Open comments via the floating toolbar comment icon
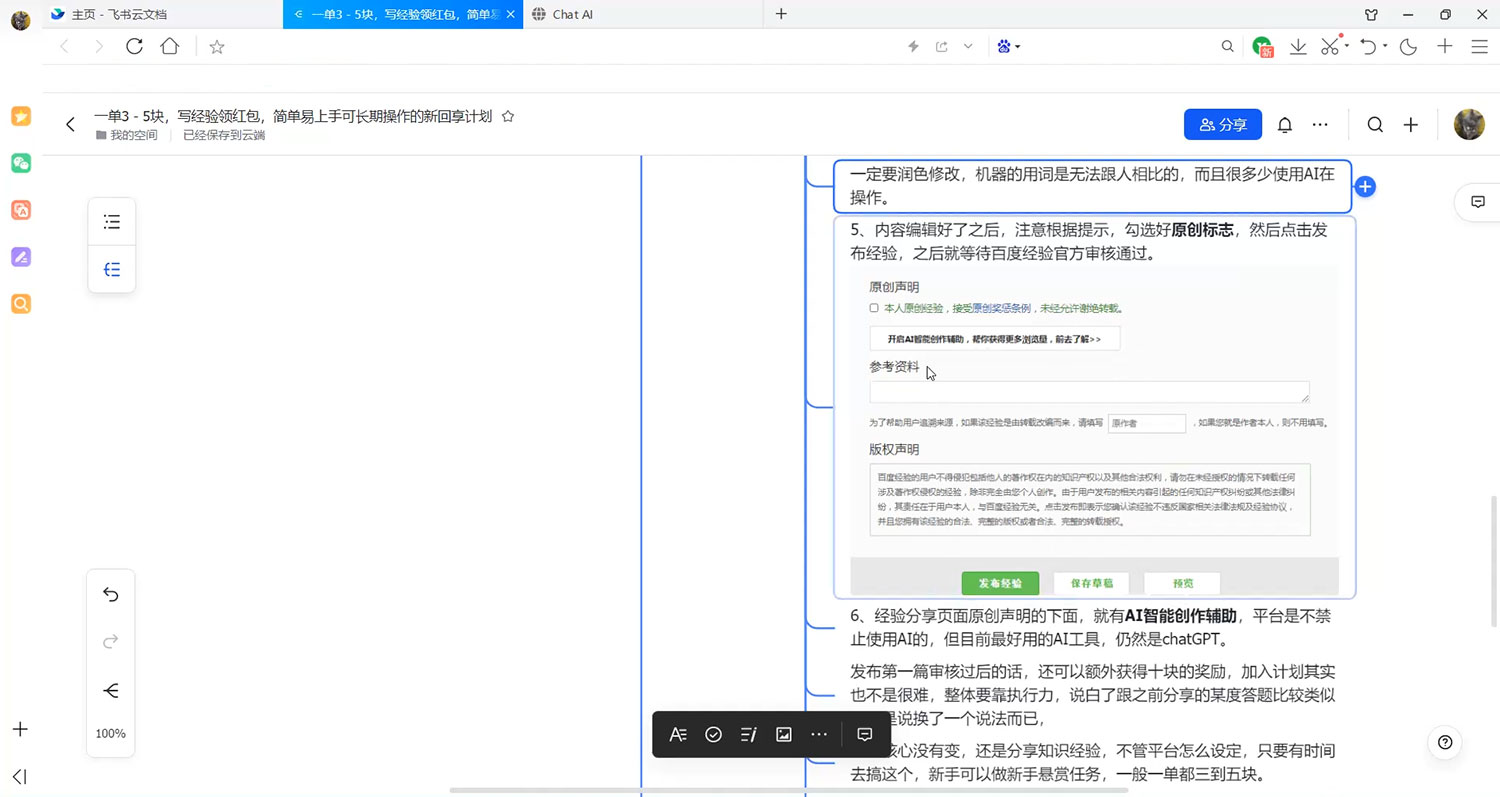Viewport: 1500px width, 797px height. tap(864, 734)
